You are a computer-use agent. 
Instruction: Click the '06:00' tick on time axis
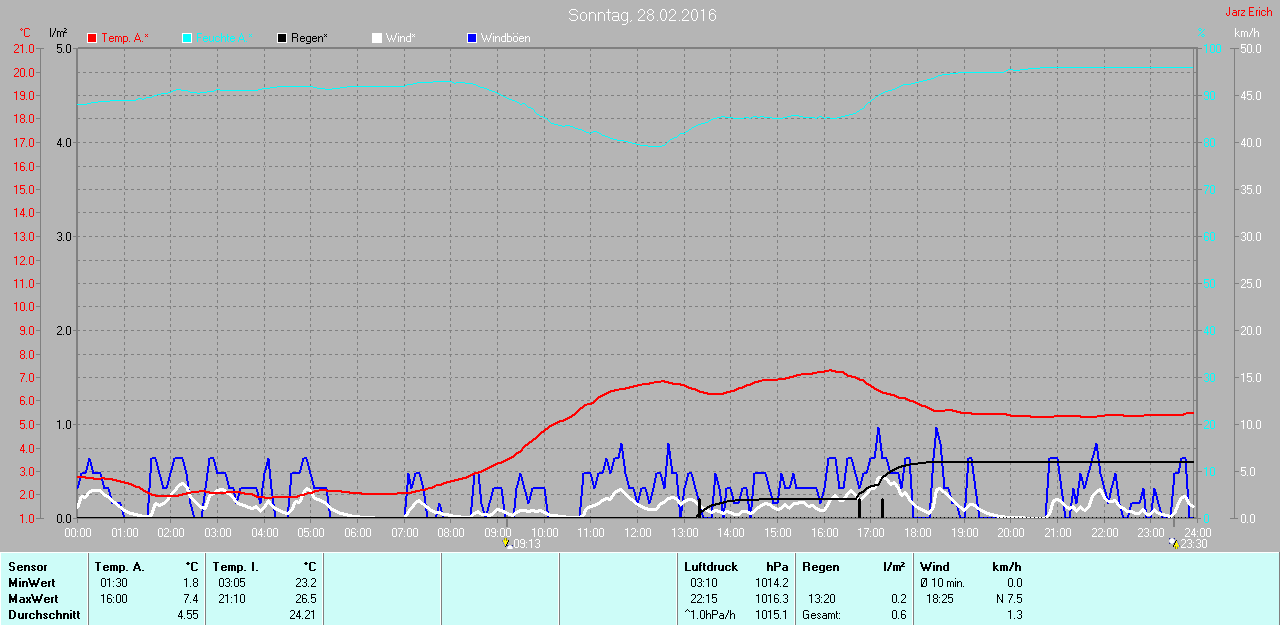358,533
